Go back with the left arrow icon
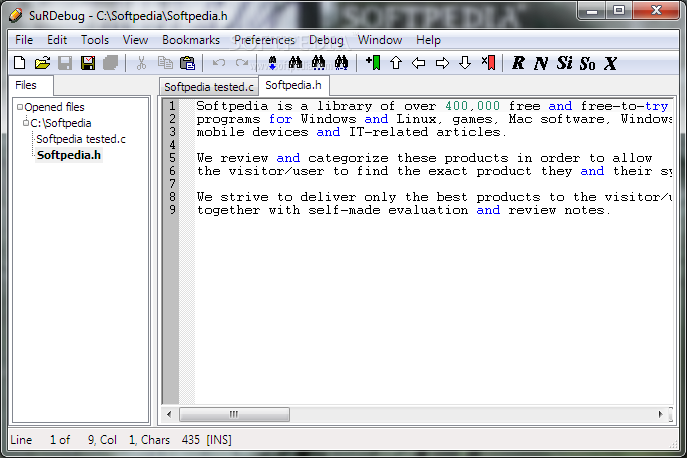 pyautogui.click(x=419, y=63)
